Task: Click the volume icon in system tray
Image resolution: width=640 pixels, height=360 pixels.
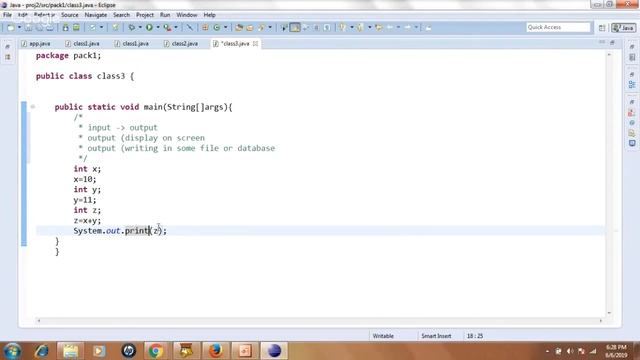Action: click(570, 351)
